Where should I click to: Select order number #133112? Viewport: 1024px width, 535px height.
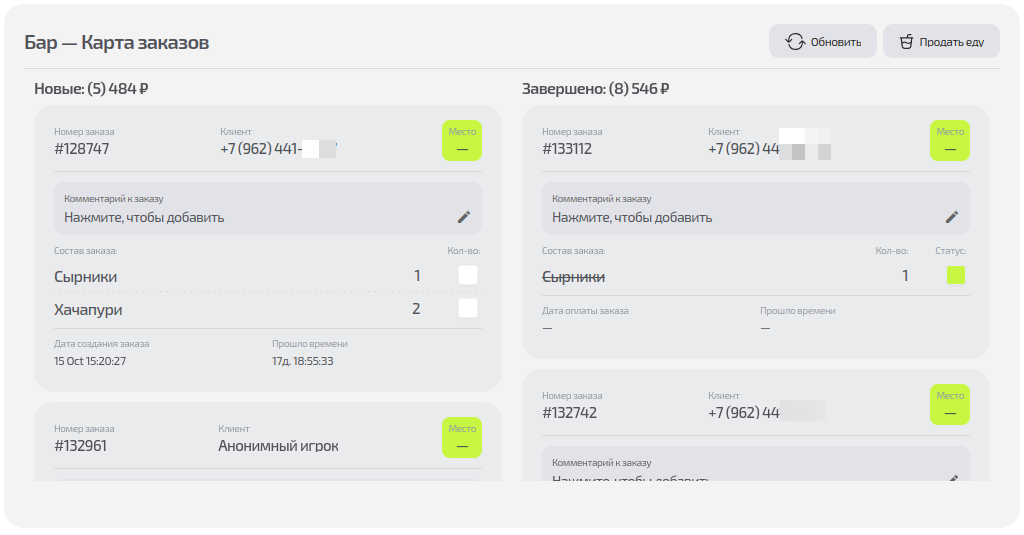coord(567,149)
